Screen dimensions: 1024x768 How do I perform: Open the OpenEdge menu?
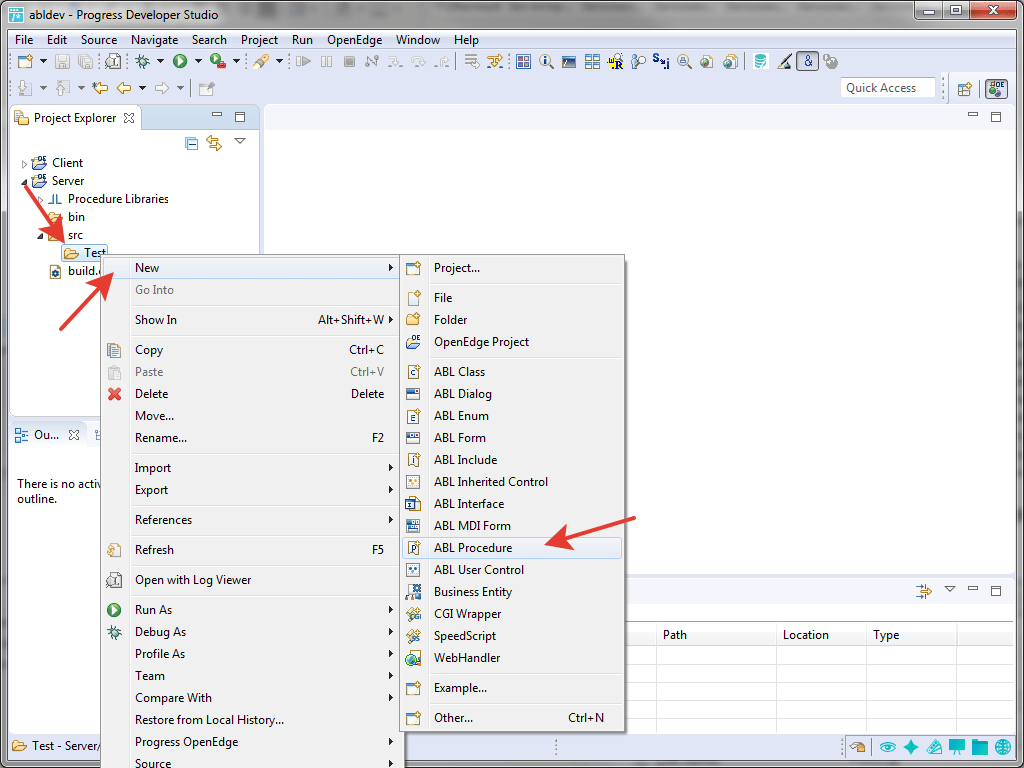tap(355, 40)
